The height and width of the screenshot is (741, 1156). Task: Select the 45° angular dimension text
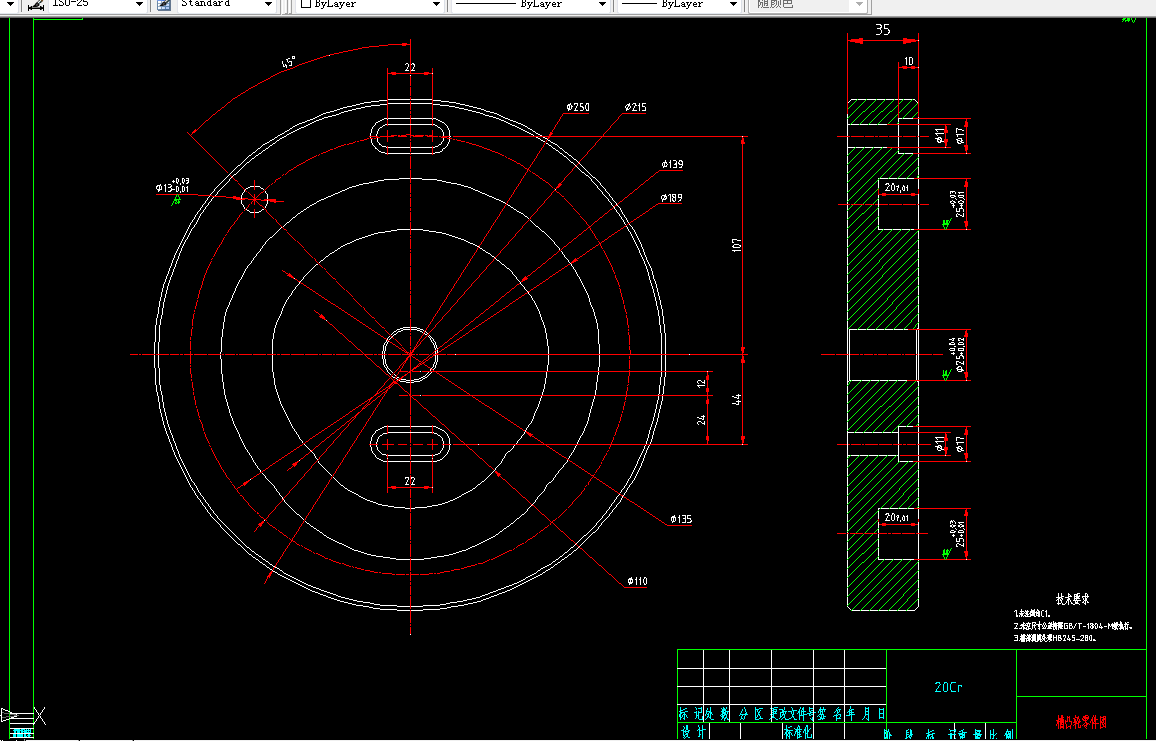[288, 62]
